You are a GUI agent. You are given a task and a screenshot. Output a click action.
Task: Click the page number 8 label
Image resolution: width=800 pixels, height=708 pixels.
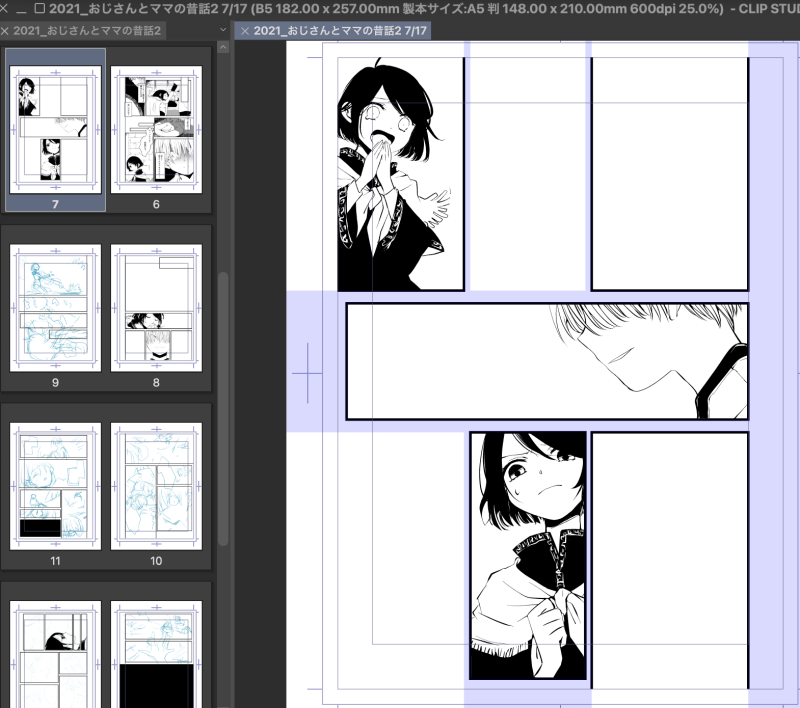click(156, 383)
